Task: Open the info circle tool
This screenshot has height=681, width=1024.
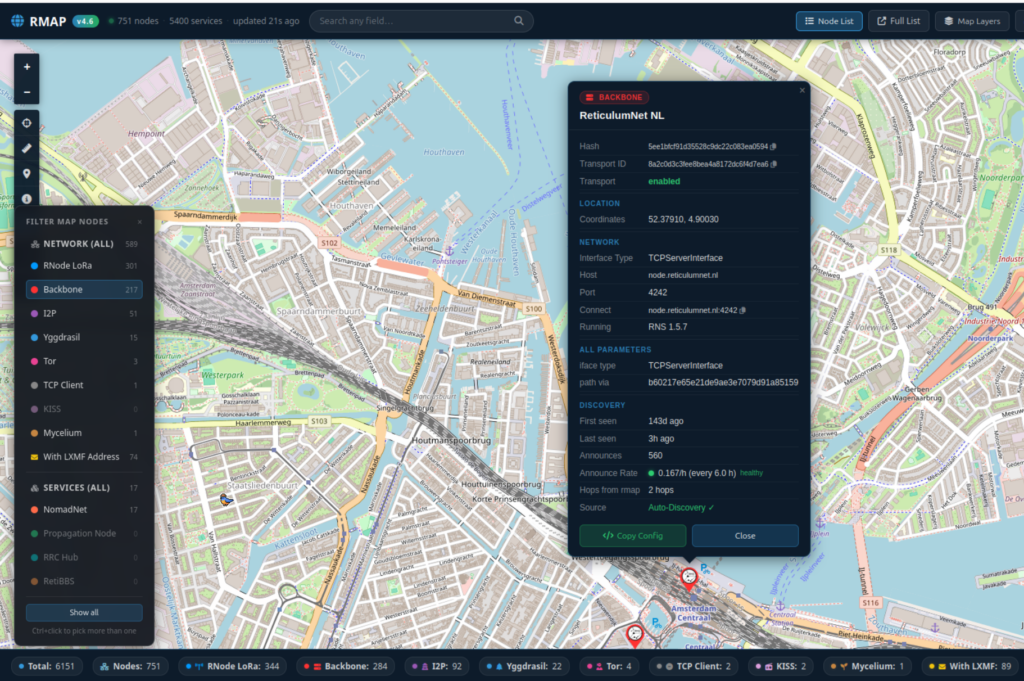Action: [x=27, y=198]
